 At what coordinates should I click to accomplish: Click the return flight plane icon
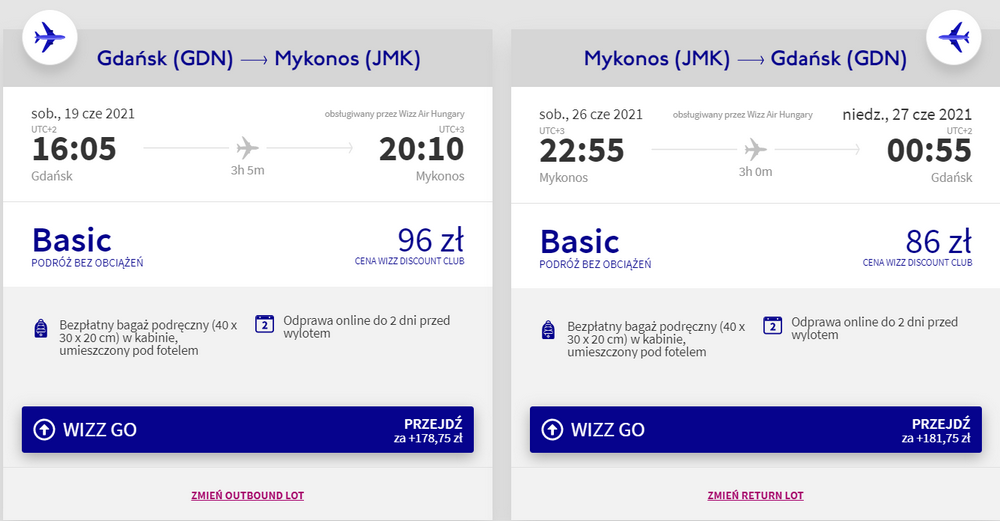[x=953, y=37]
